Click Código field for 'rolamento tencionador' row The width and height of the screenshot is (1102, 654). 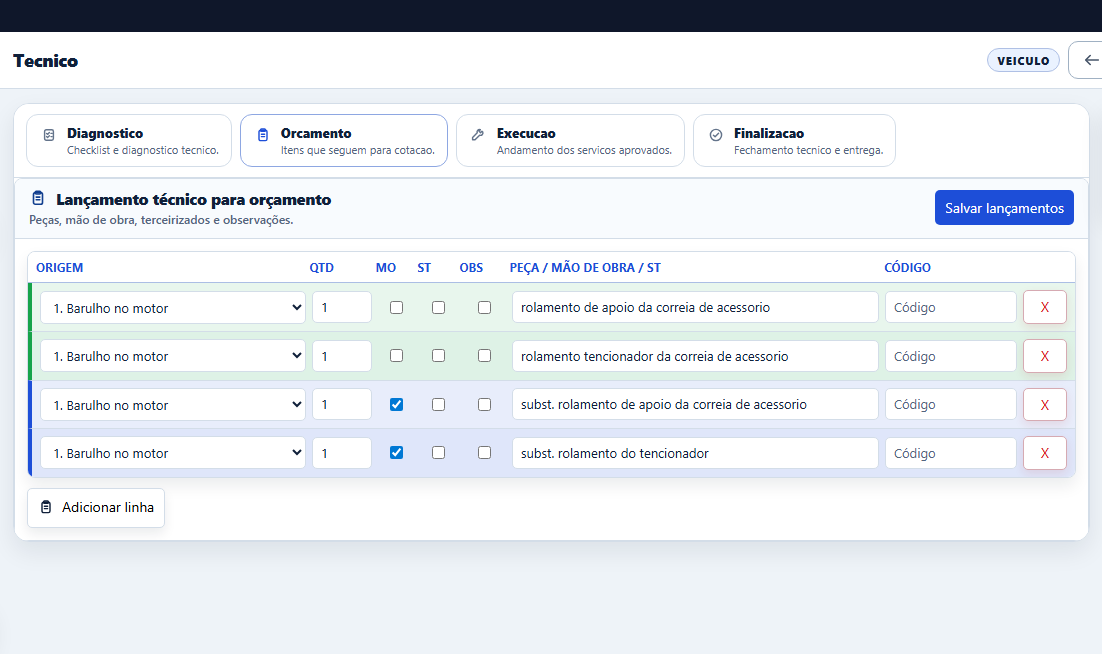951,356
